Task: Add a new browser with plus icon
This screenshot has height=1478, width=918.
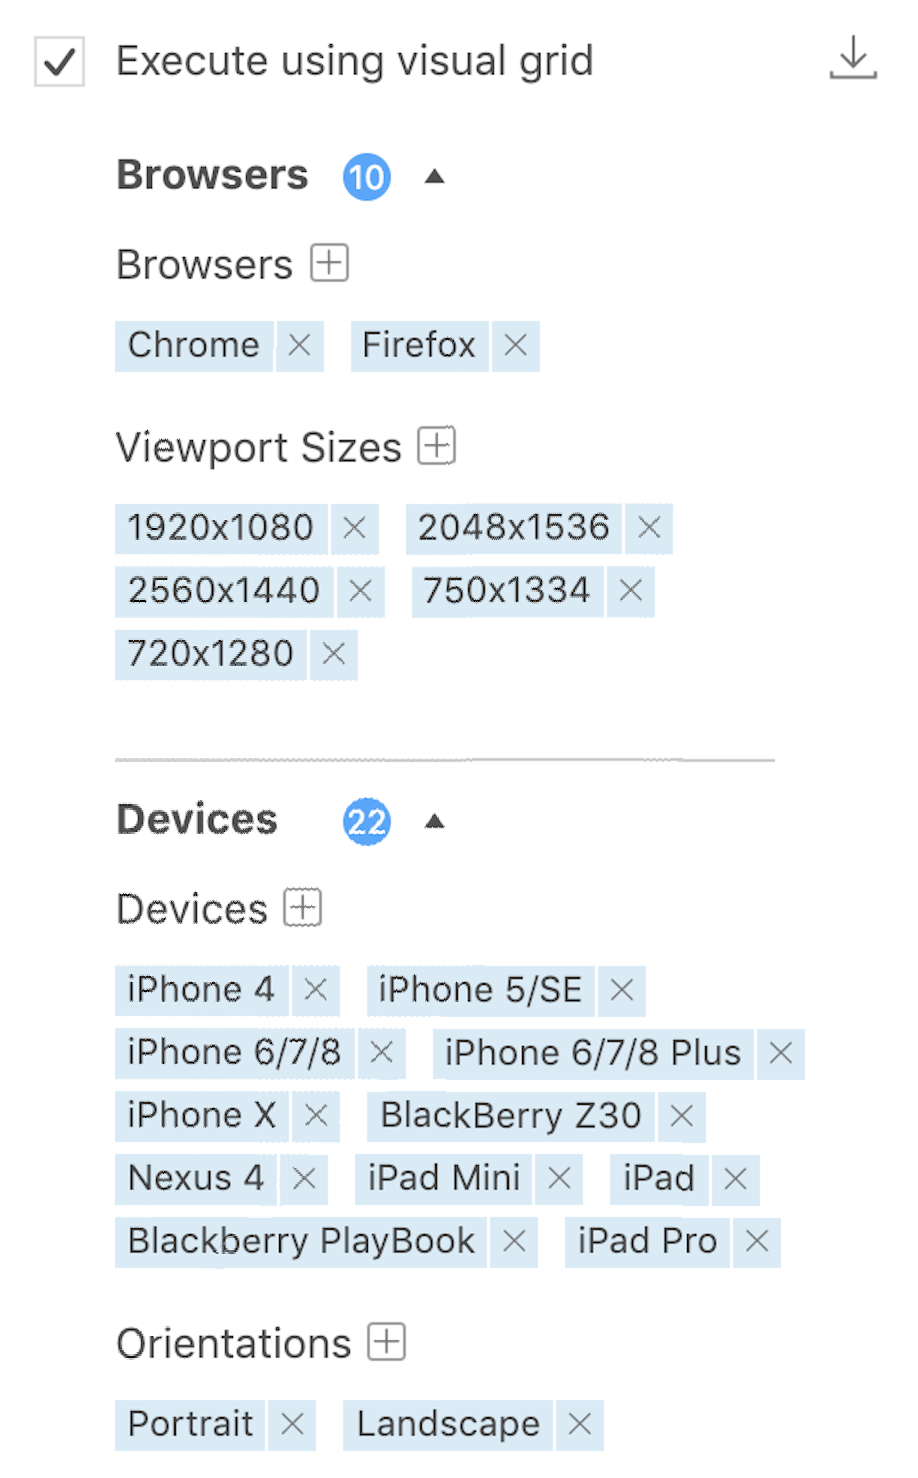Action: click(329, 263)
